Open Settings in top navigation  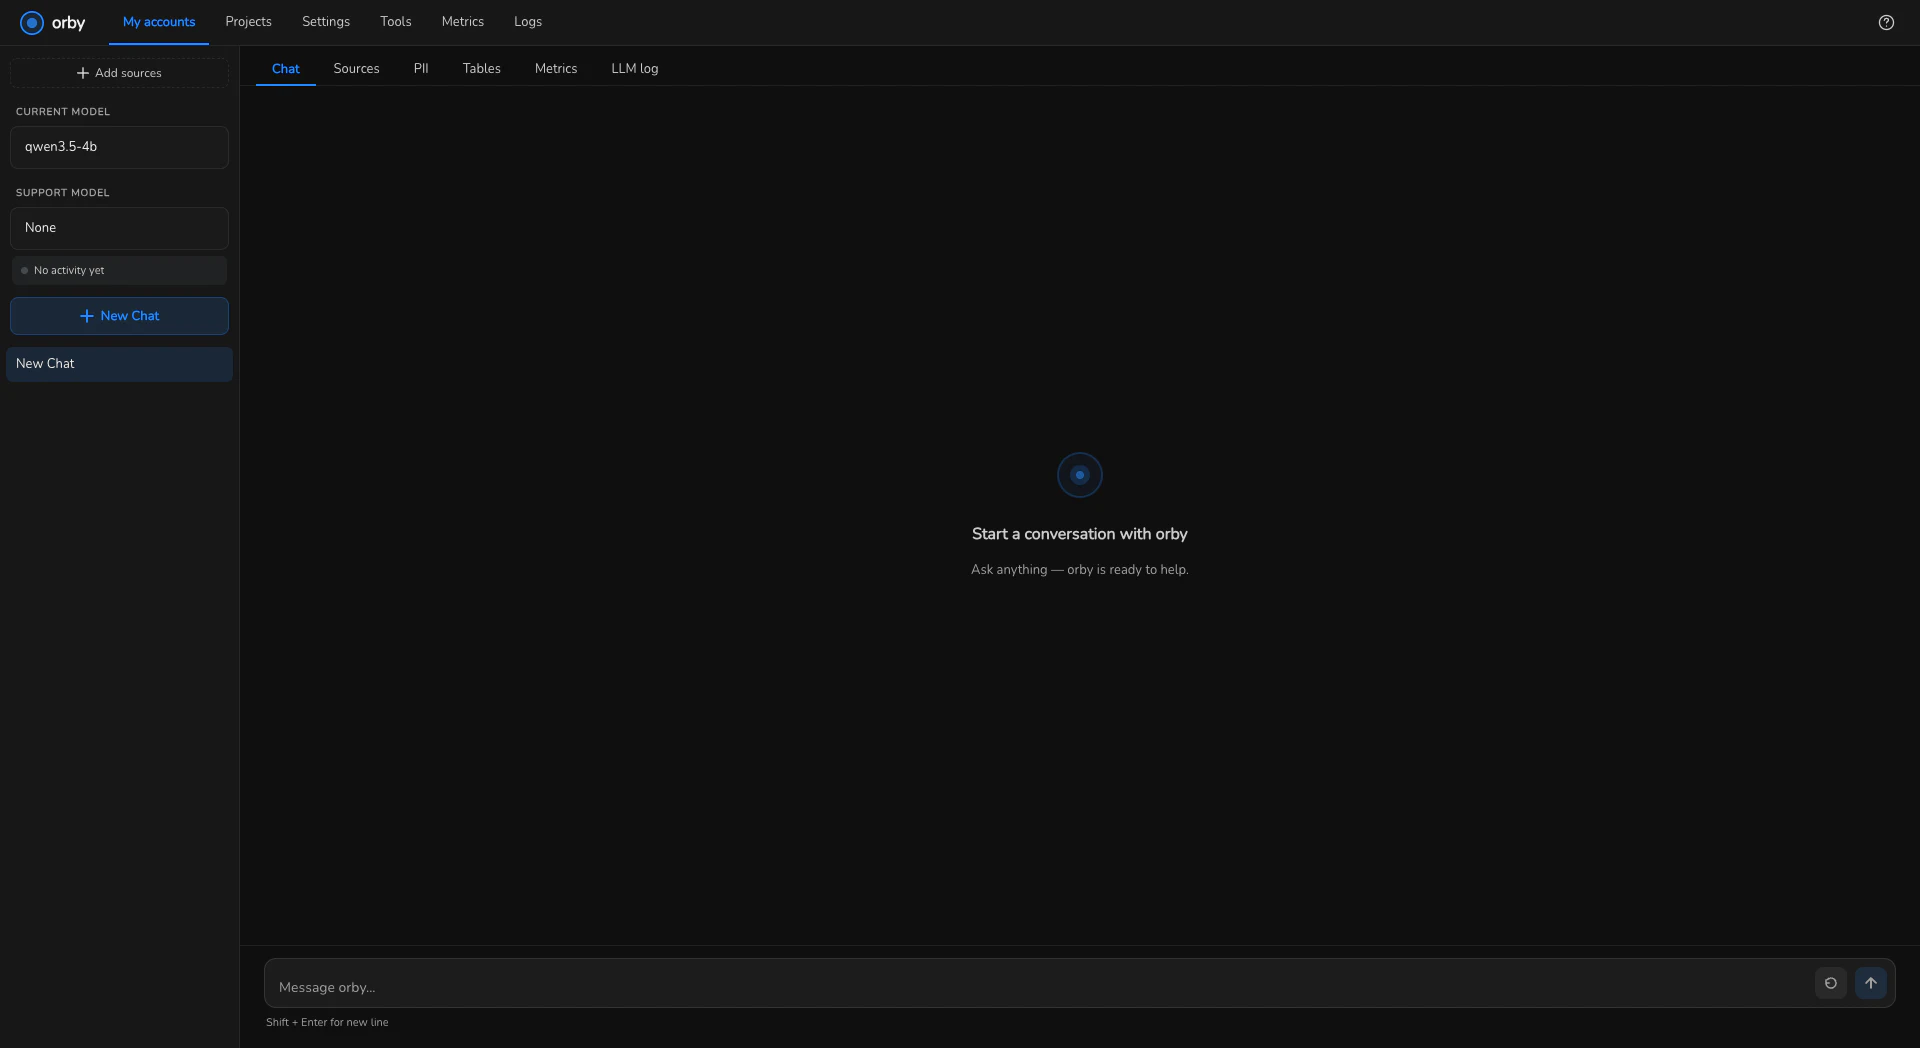point(326,21)
